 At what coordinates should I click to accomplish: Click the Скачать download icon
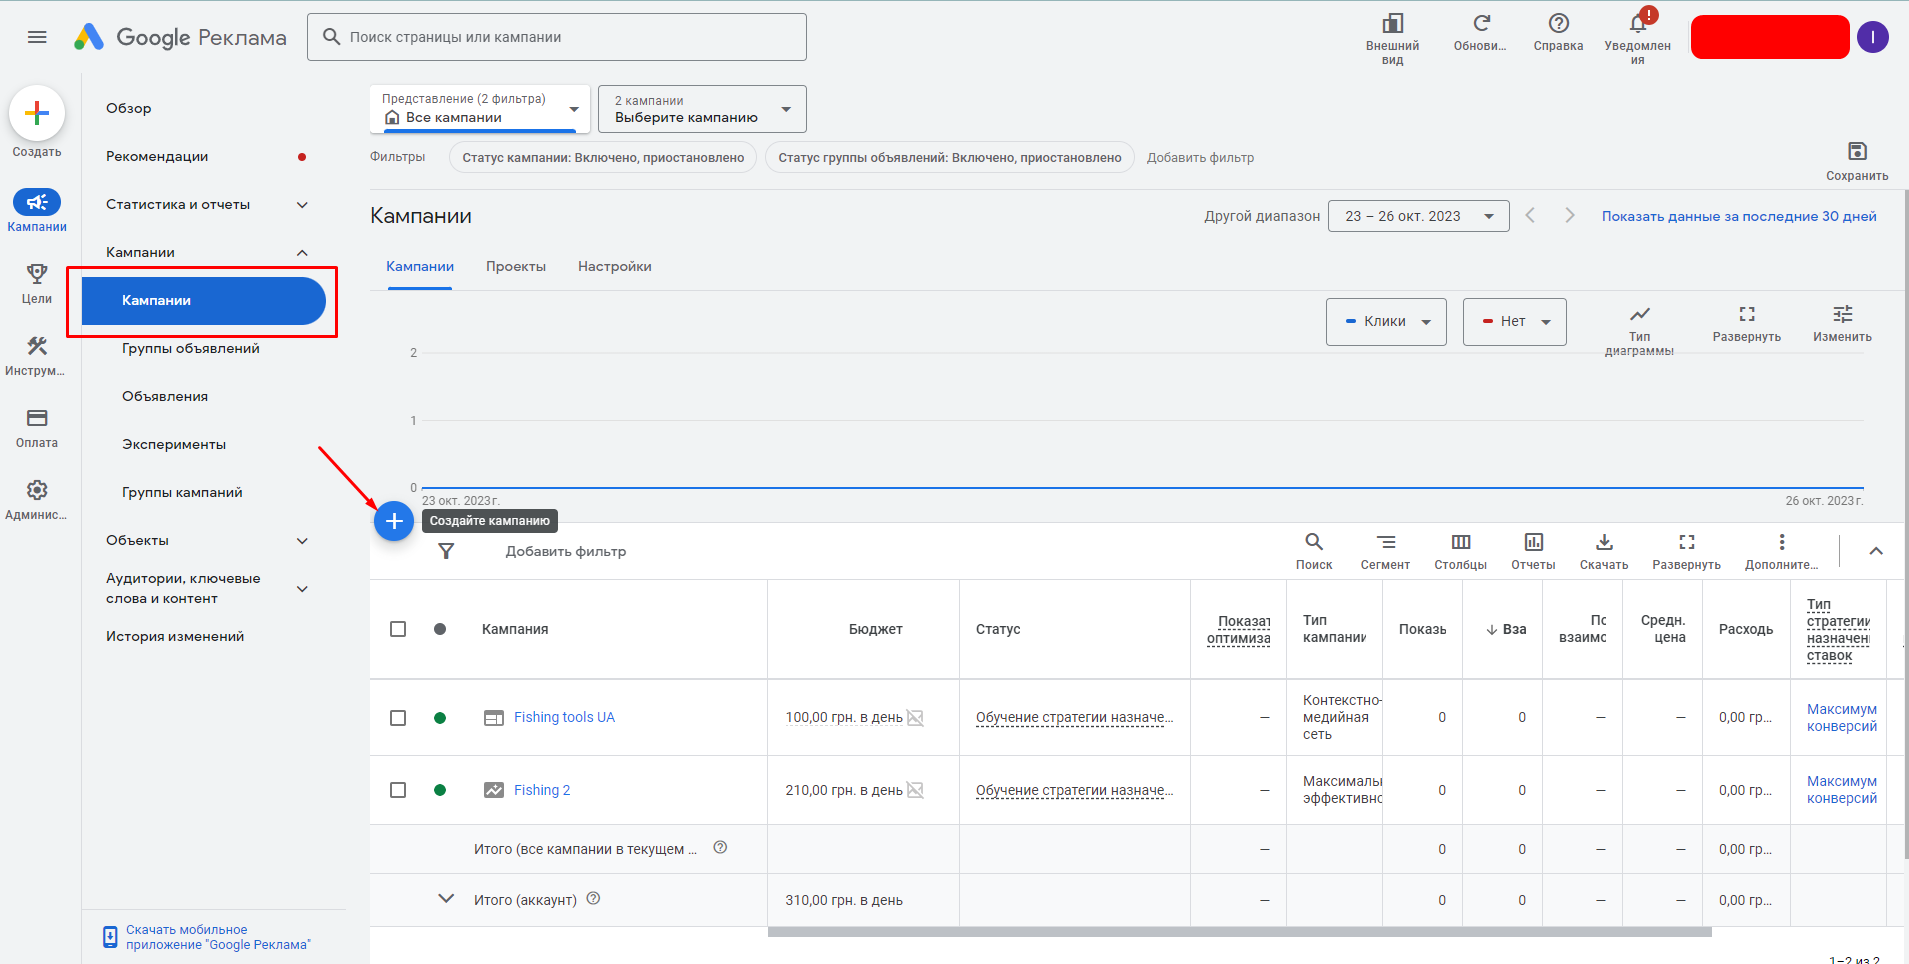pyautogui.click(x=1604, y=542)
